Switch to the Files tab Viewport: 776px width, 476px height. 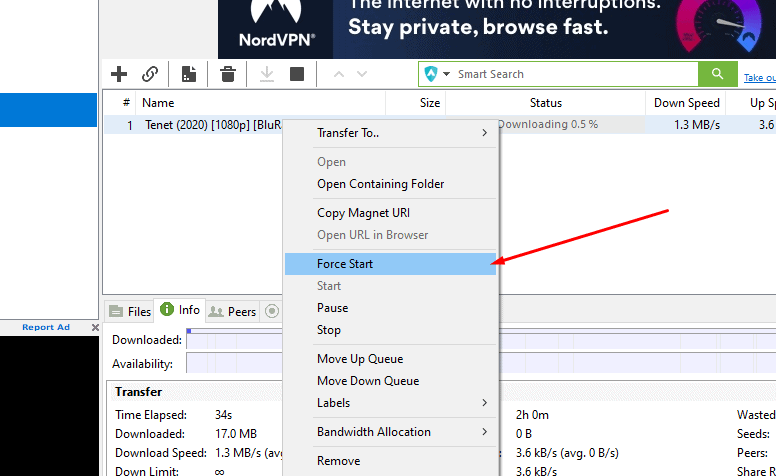[x=129, y=312]
